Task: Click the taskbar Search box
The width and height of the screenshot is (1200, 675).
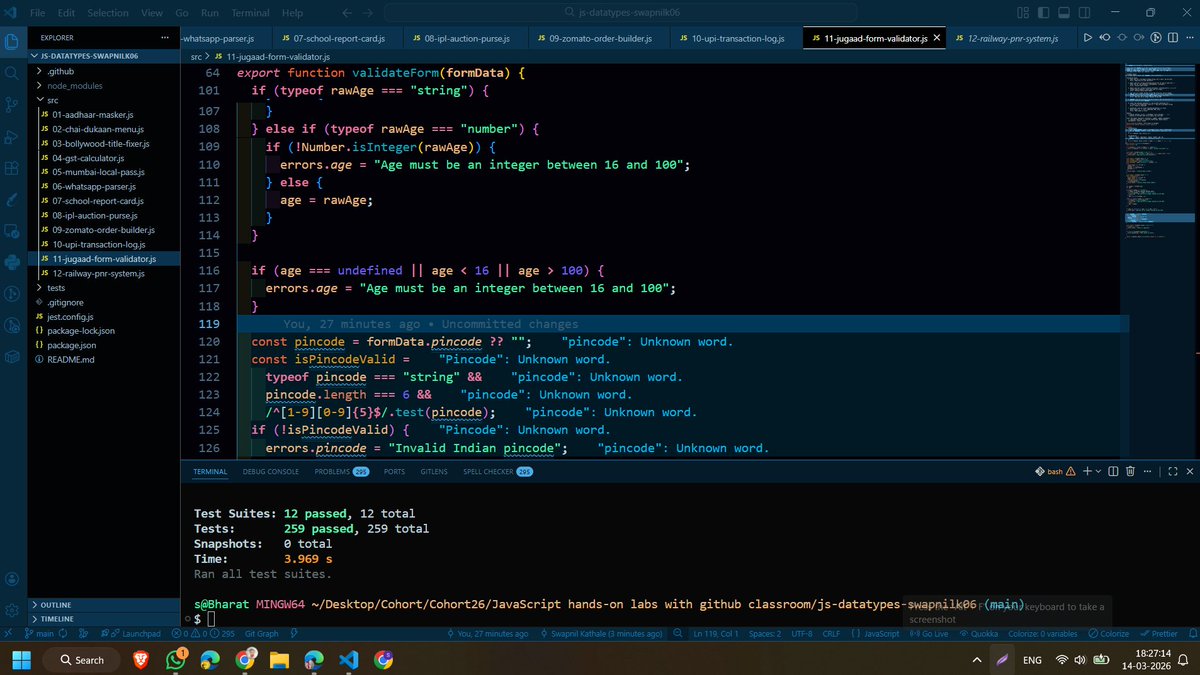Action: (80, 659)
